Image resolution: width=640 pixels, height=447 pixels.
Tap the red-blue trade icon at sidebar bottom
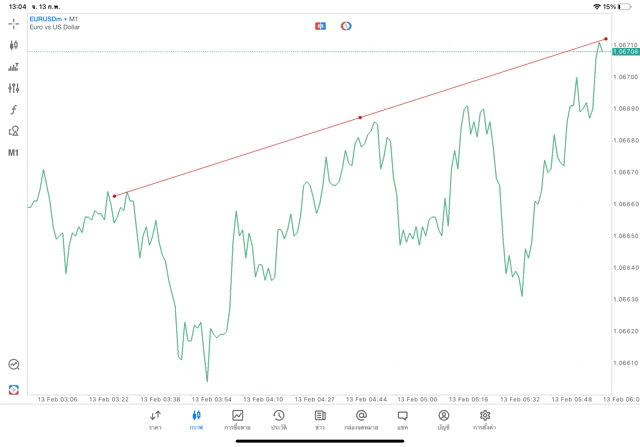13,389
